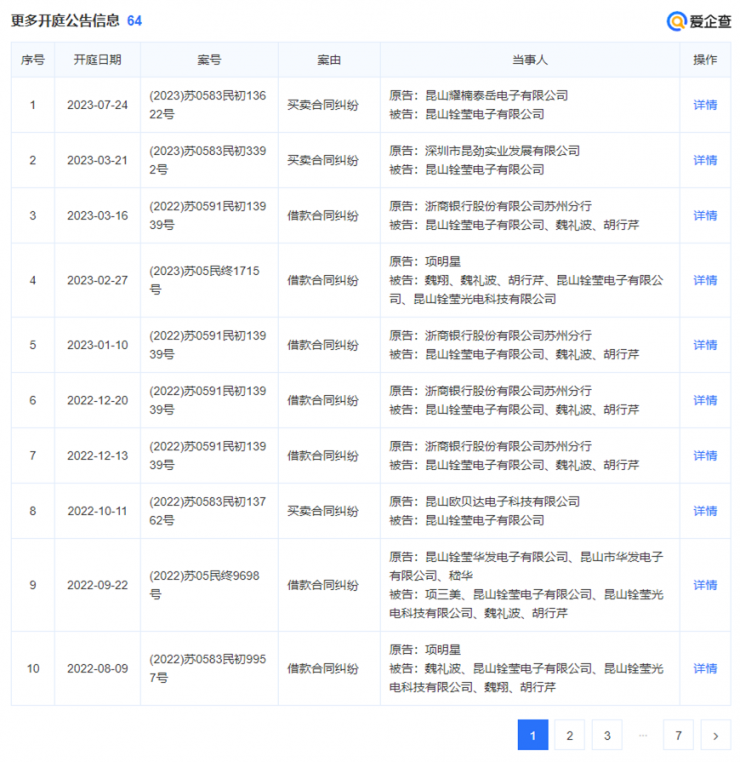The height and width of the screenshot is (762, 740).
Task: Select case number (2022)苏0583民初13762号
Action: pos(207,511)
